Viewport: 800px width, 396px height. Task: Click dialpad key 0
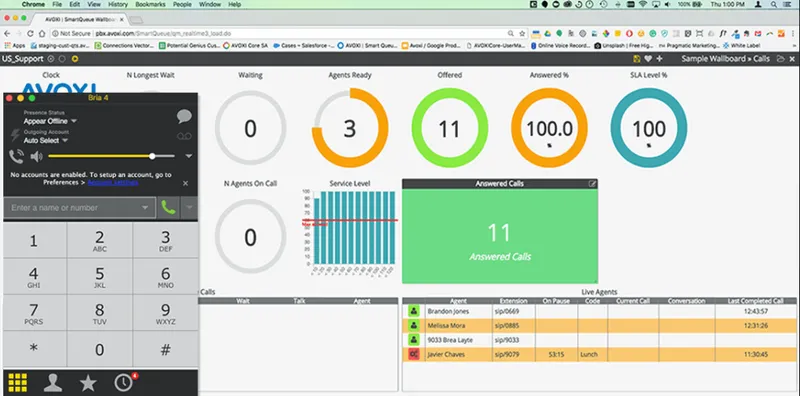tap(99, 349)
